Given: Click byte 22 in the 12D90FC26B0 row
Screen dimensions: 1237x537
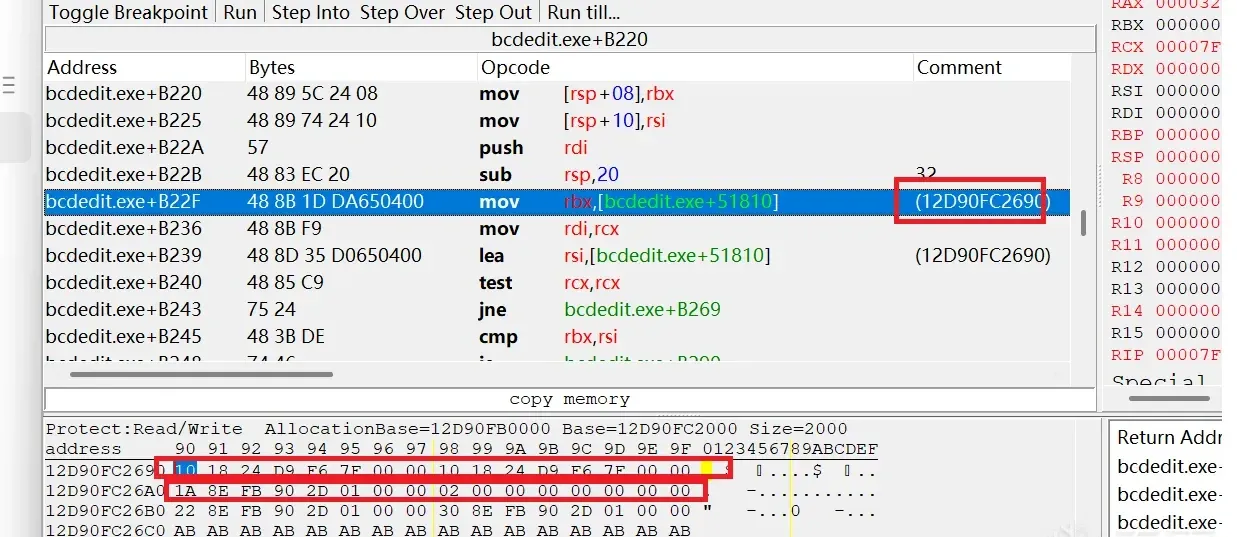Looking at the screenshot, I should [185, 511].
